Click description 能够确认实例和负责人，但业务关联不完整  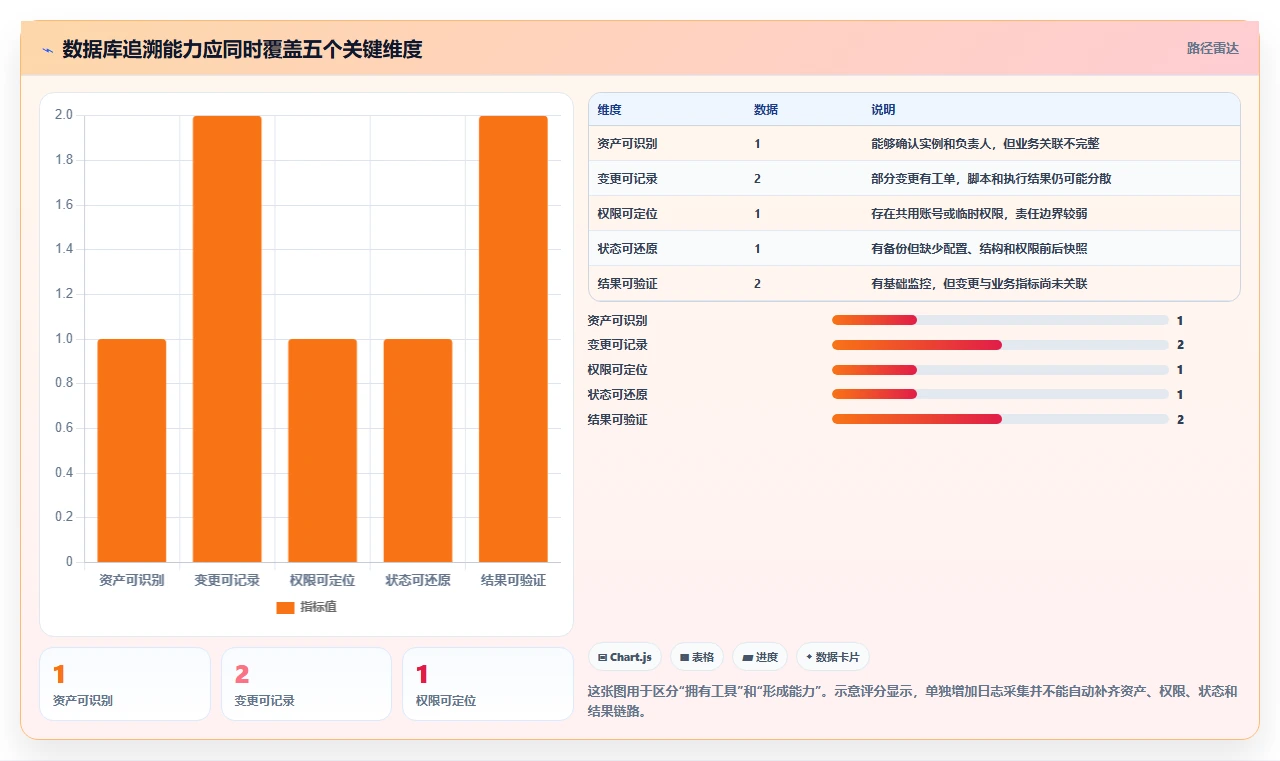point(985,144)
